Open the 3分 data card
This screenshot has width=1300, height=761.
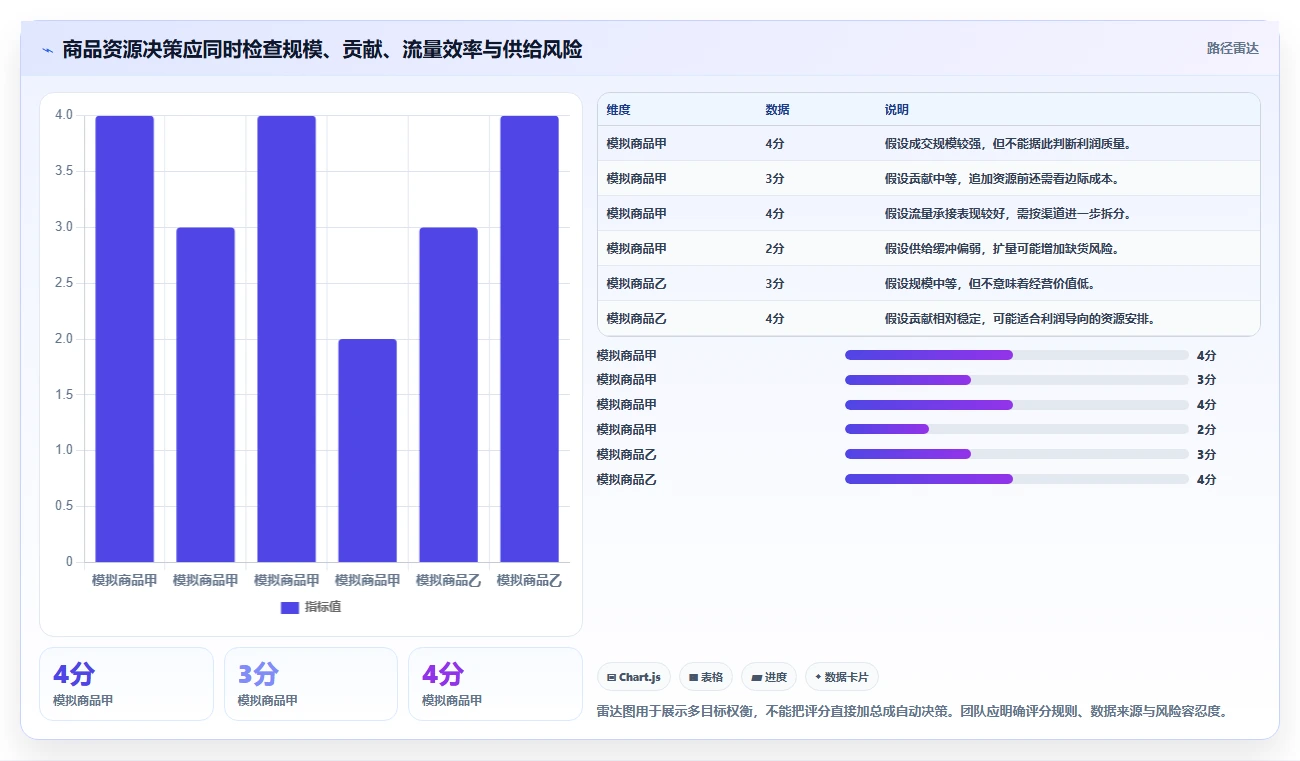(x=311, y=684)
